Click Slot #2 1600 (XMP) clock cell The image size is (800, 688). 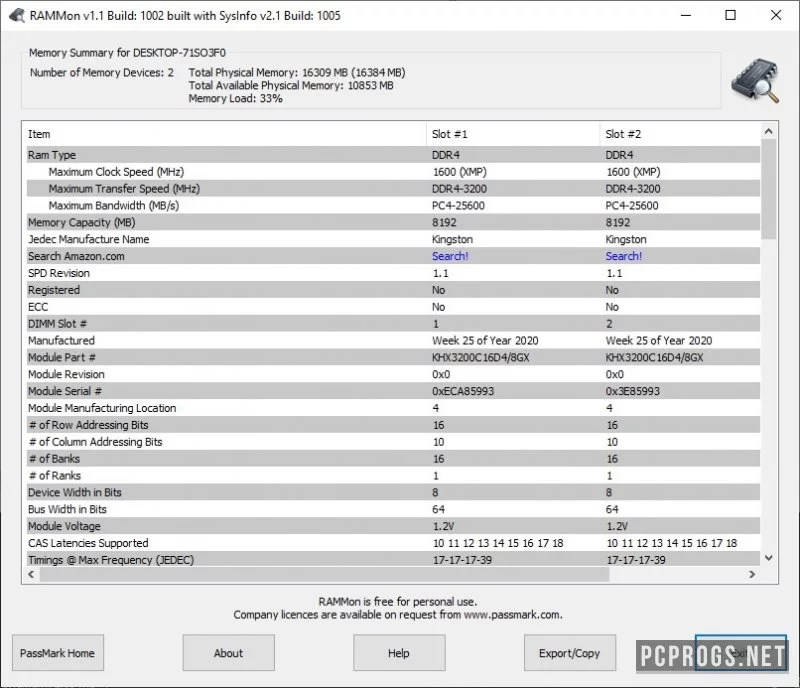pos(633,172)
